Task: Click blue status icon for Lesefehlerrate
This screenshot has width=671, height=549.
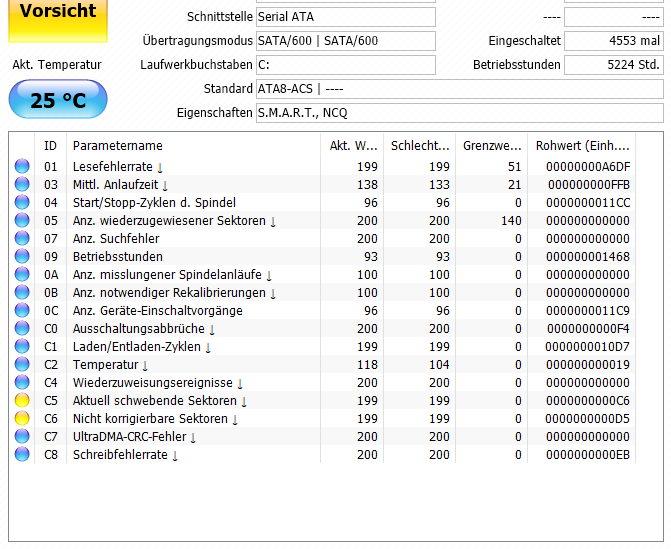Action: (x=22, y=166)
